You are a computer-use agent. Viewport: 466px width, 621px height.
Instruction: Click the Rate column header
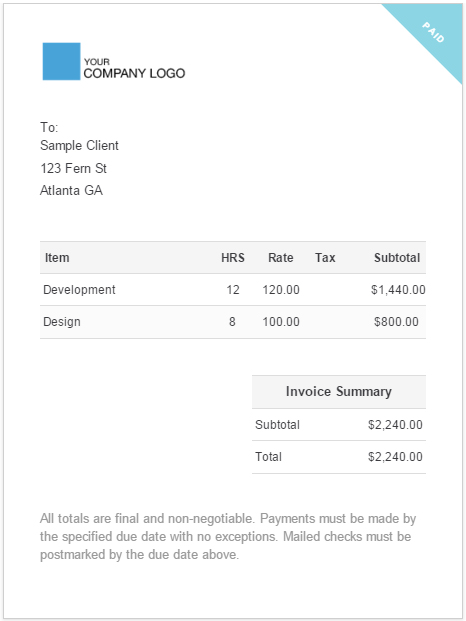coord(281,258)
